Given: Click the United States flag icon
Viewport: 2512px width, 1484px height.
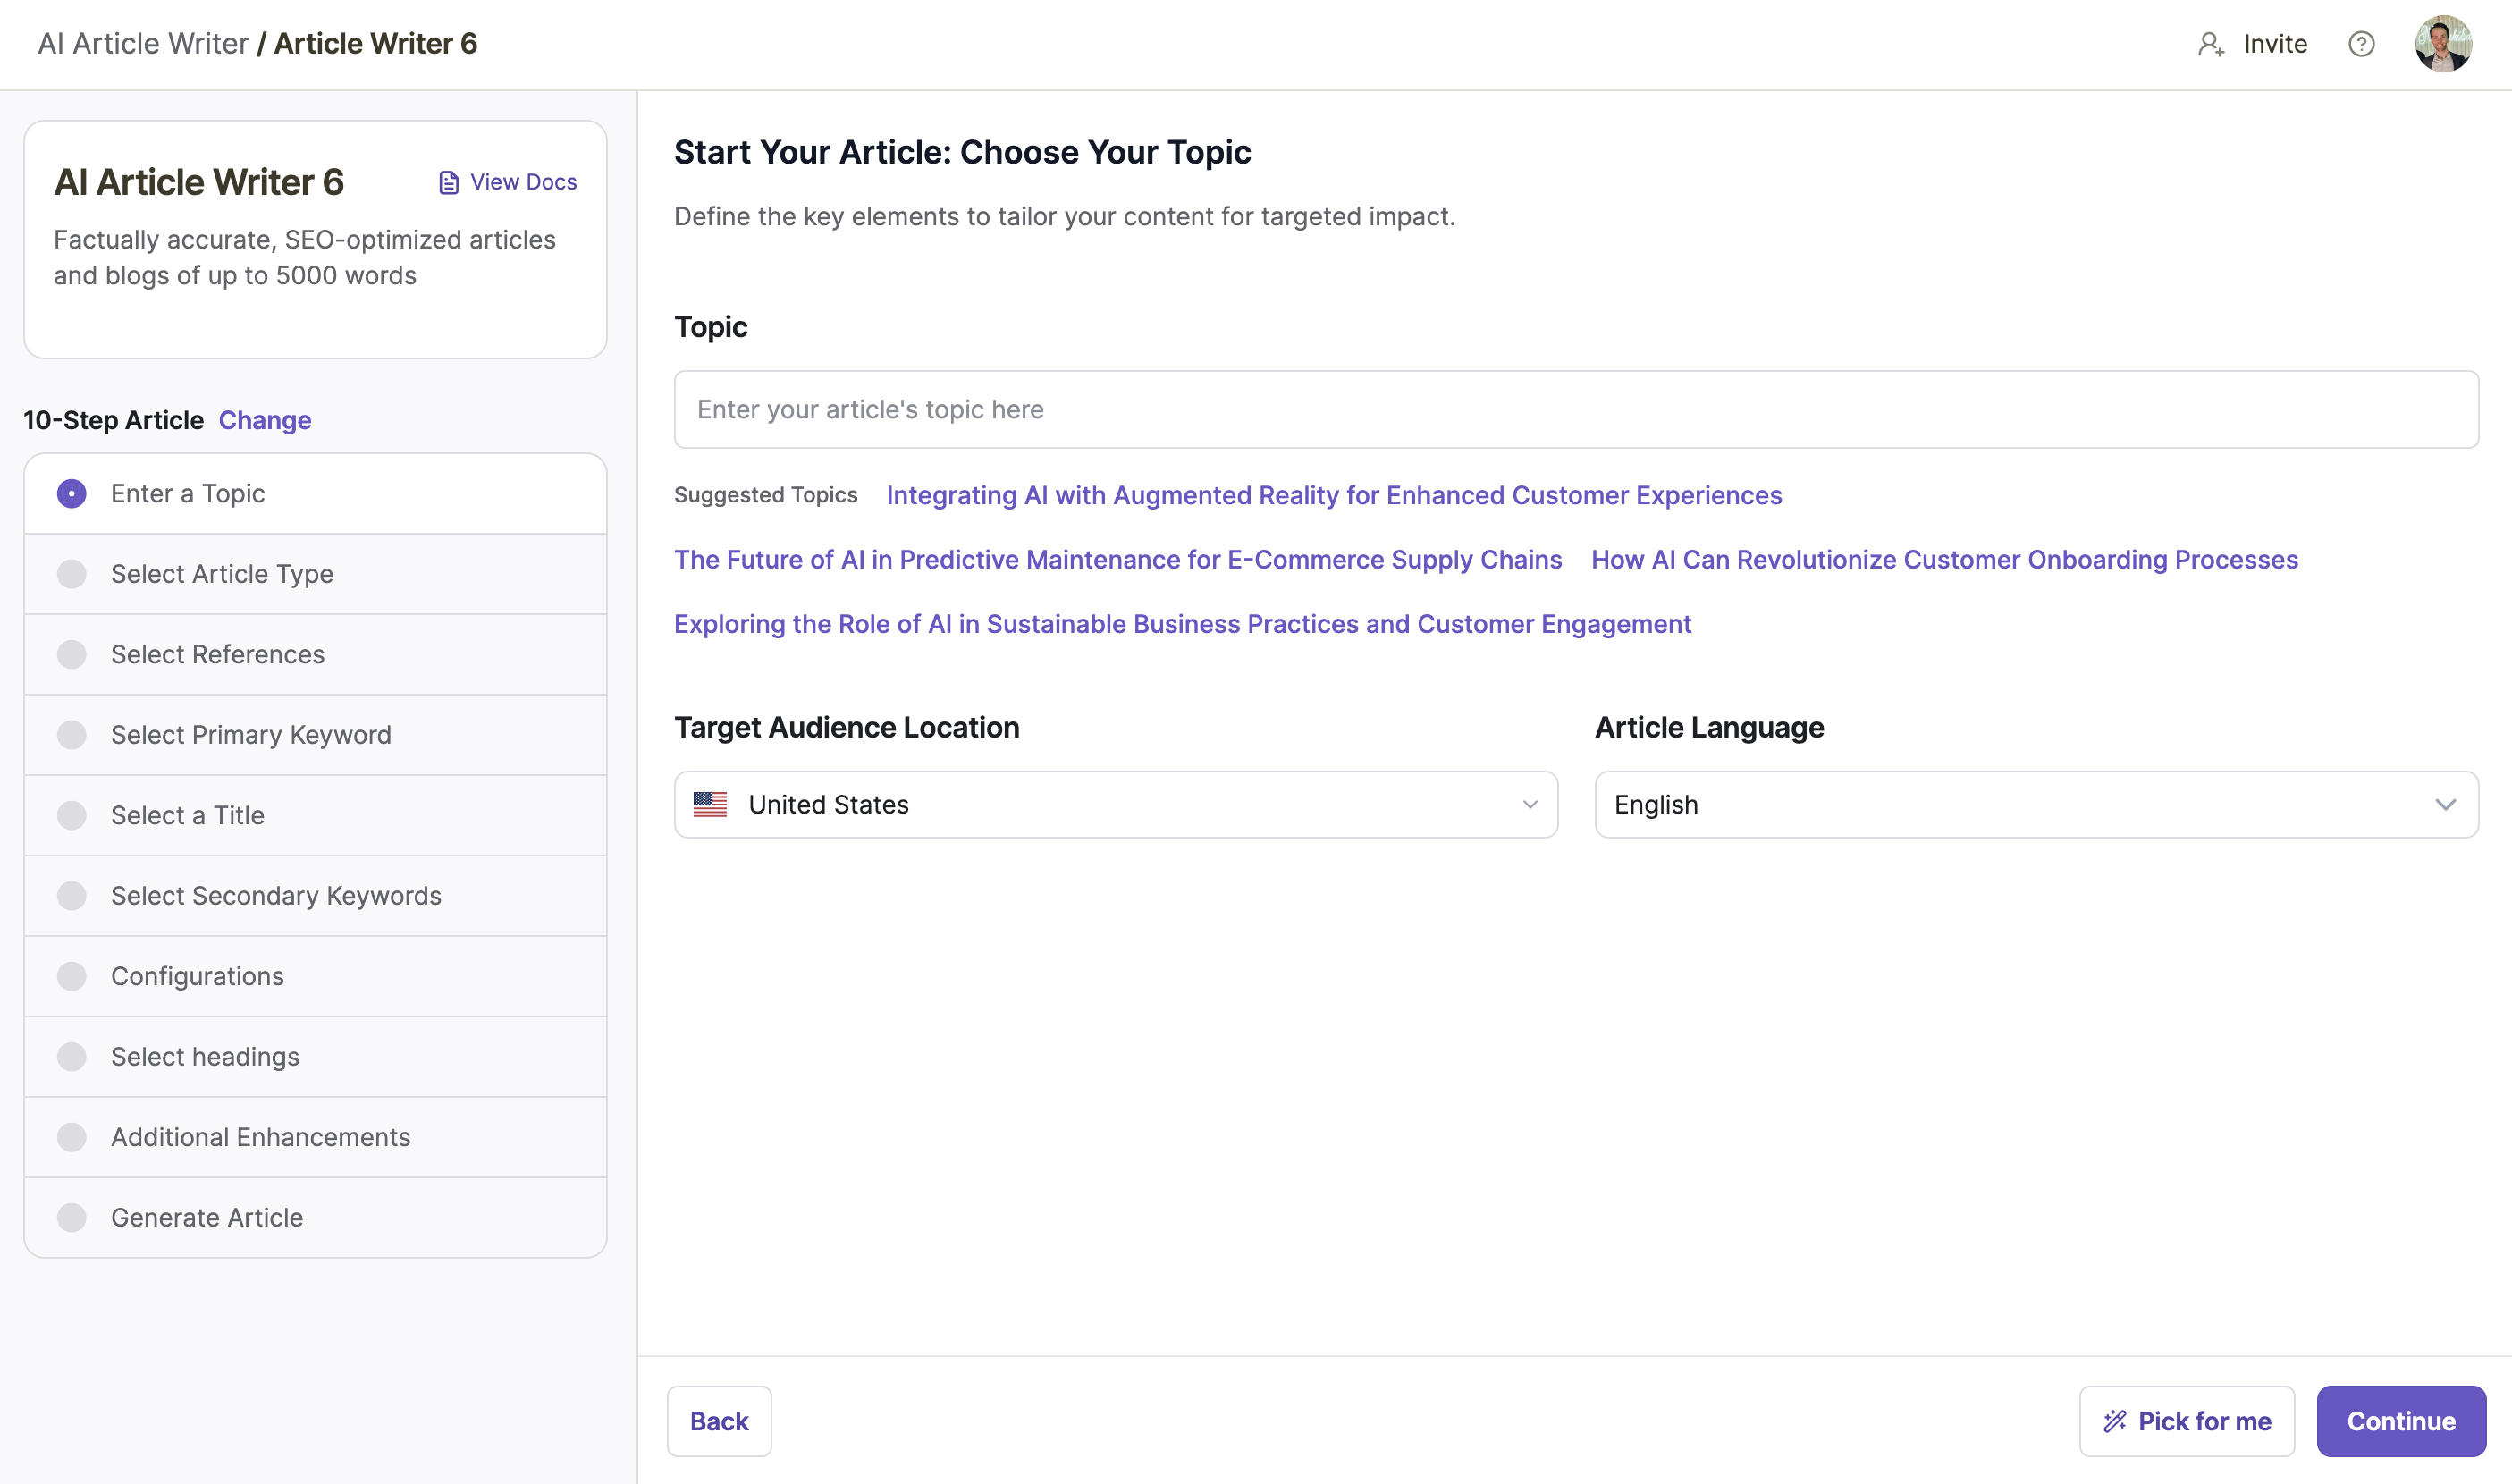Looking at the screenshot, I should (710, 804).
